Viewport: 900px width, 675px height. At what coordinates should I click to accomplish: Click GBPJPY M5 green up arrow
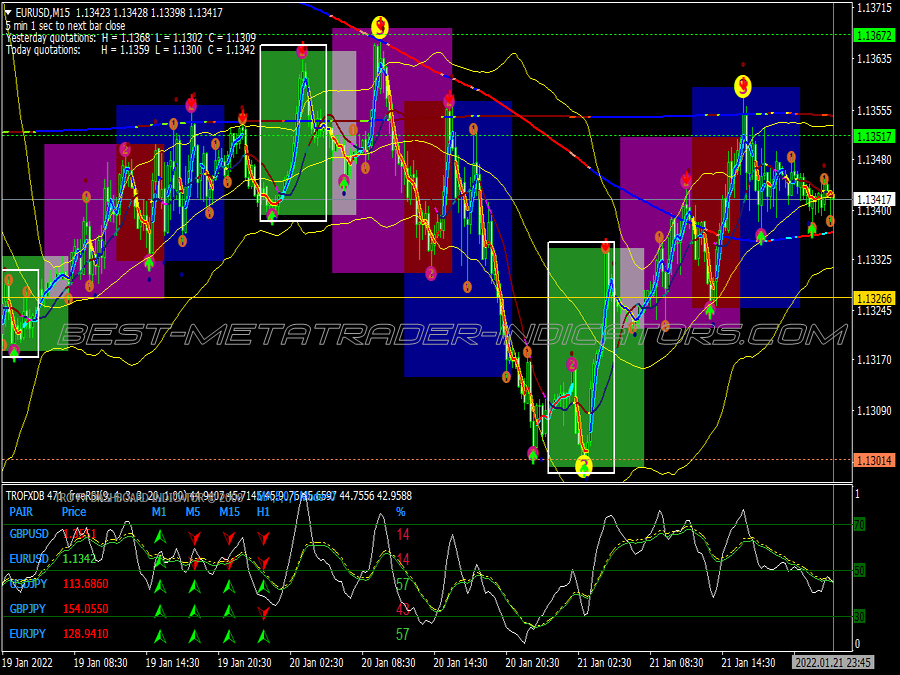(195, 611)
